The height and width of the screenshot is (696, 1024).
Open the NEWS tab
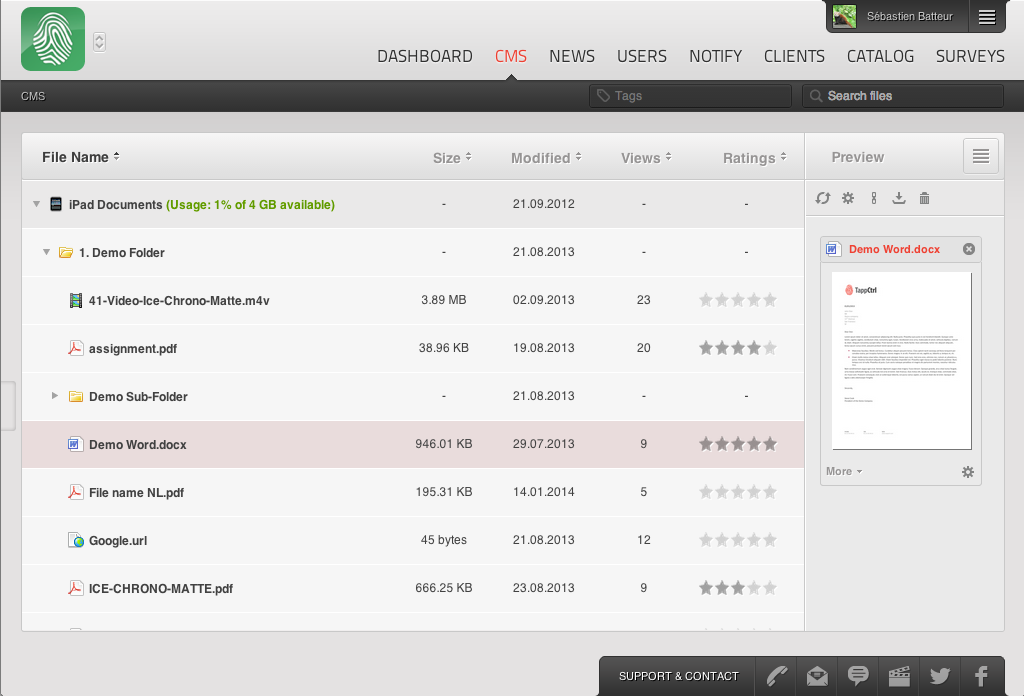571,56
